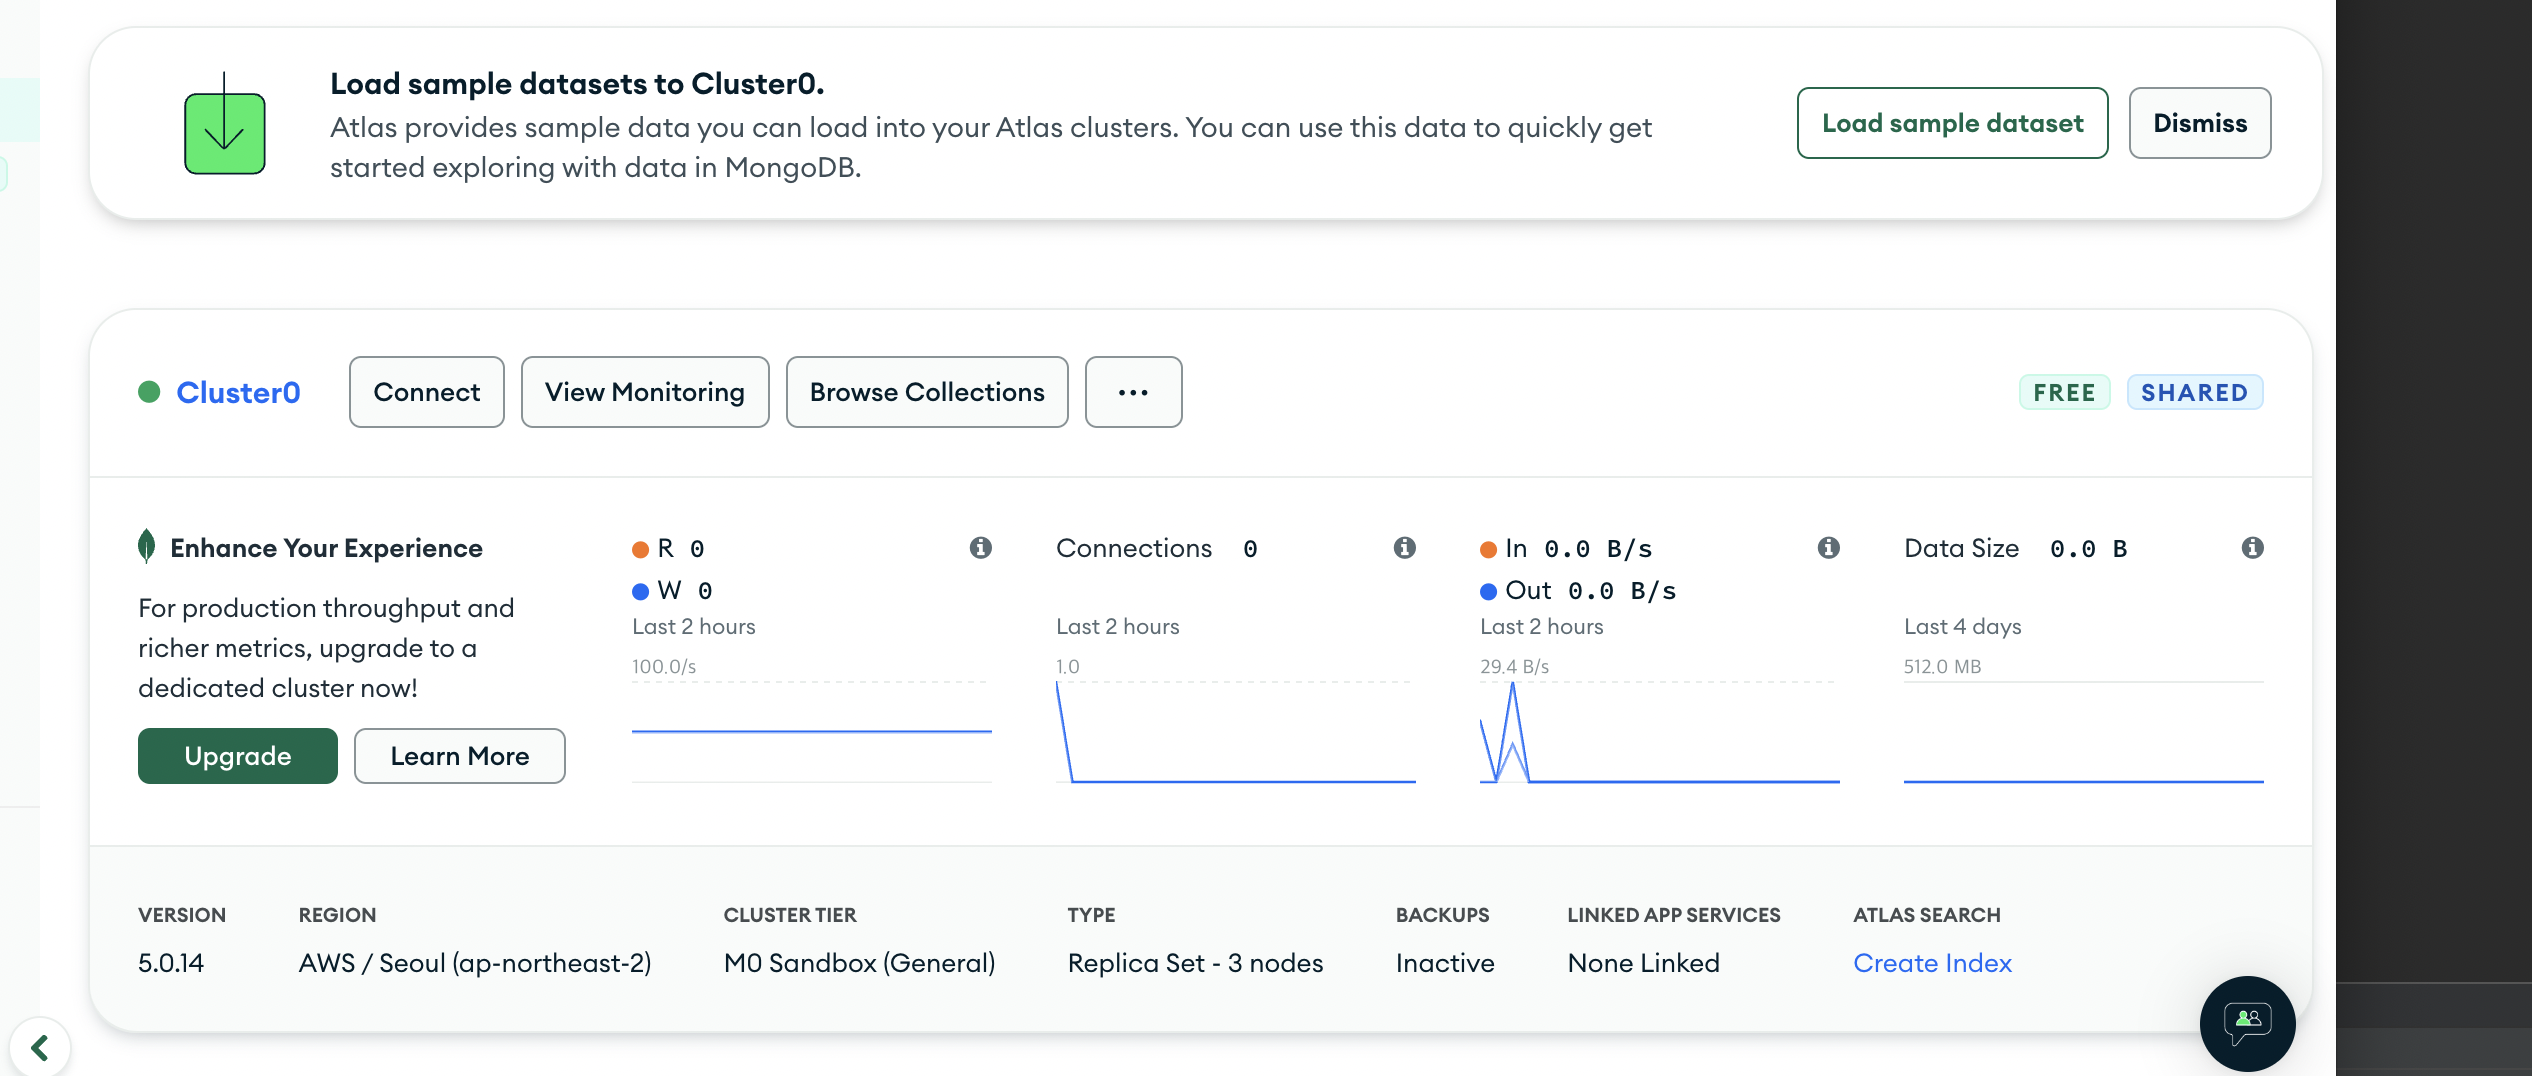This screenshot has height=1076, width=2532.
Task: Click the TYPE column header
Action: click(x=1091, y=915)
